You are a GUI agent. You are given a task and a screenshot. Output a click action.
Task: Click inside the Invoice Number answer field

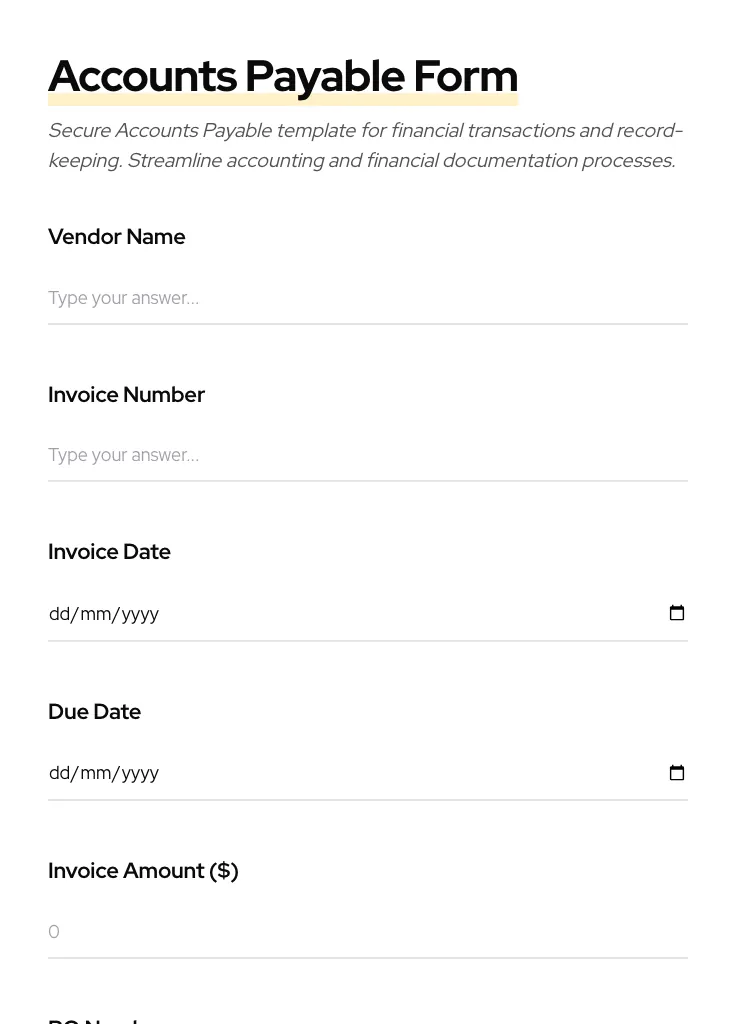click(300, 455)
